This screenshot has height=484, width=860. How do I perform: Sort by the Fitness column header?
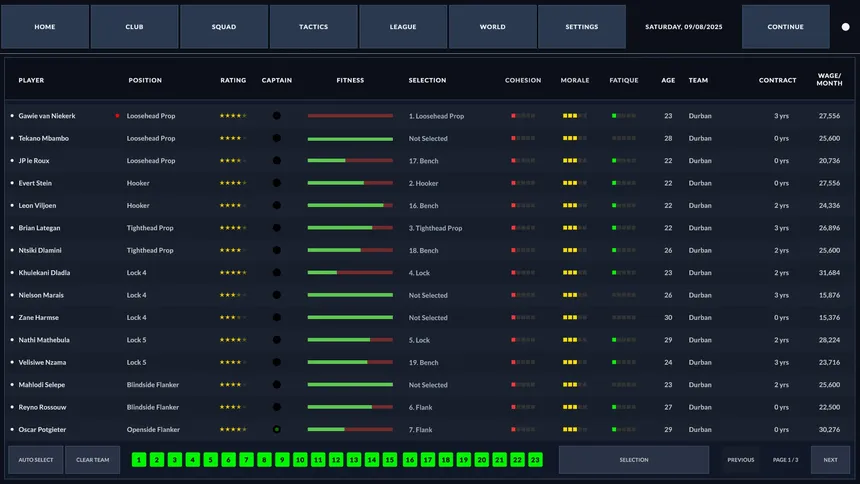coord(350,80)
